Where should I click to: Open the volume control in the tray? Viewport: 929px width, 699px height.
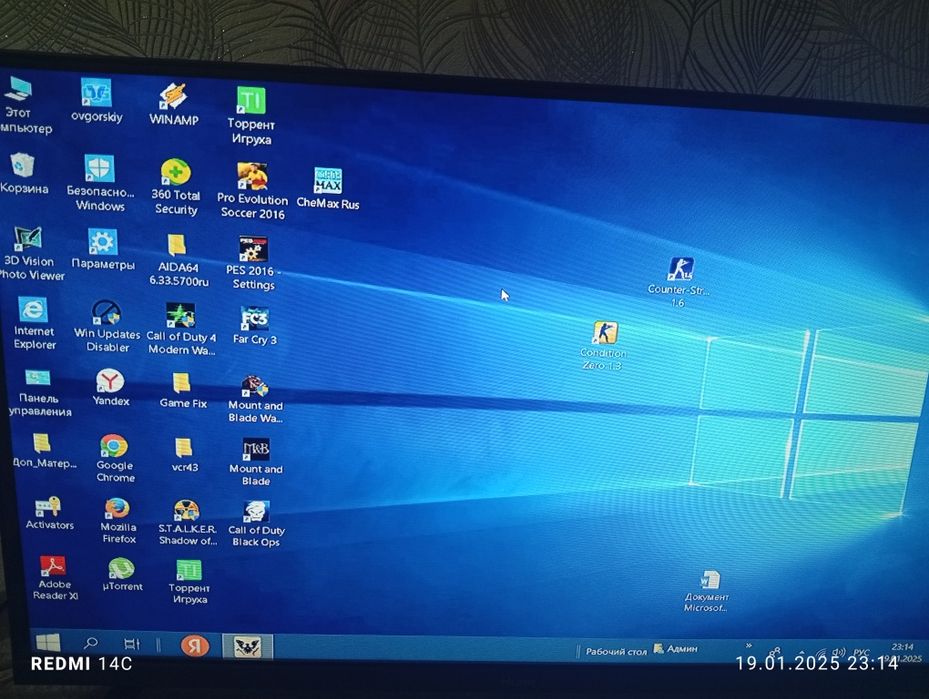[838, 652]
